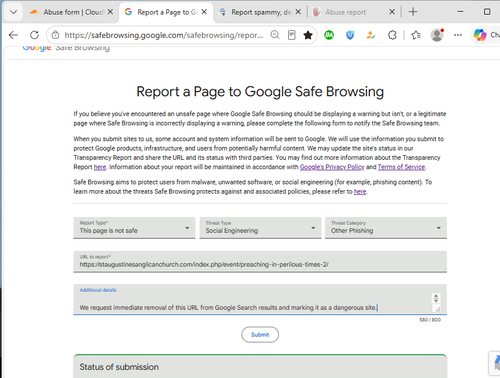
Task: Click the URL to report field
Action: click(x=260, y=262)
